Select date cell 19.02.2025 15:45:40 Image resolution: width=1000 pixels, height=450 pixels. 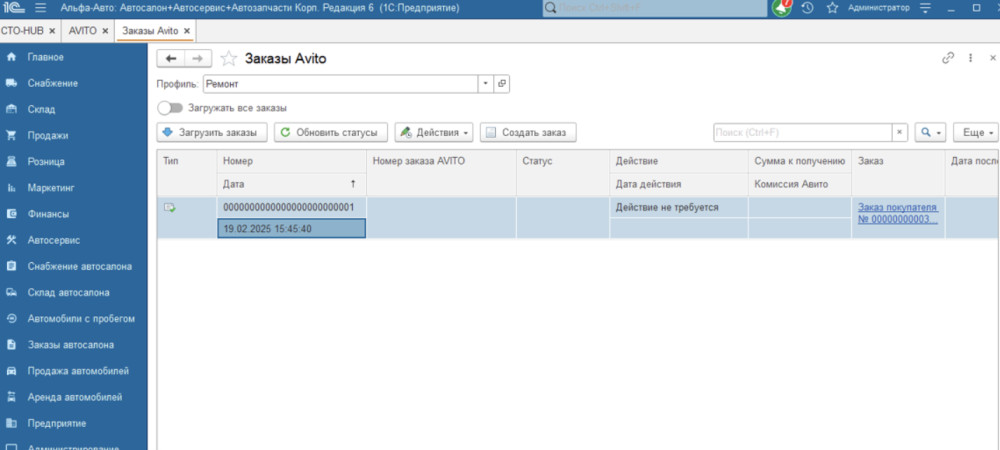coord(292,229)
